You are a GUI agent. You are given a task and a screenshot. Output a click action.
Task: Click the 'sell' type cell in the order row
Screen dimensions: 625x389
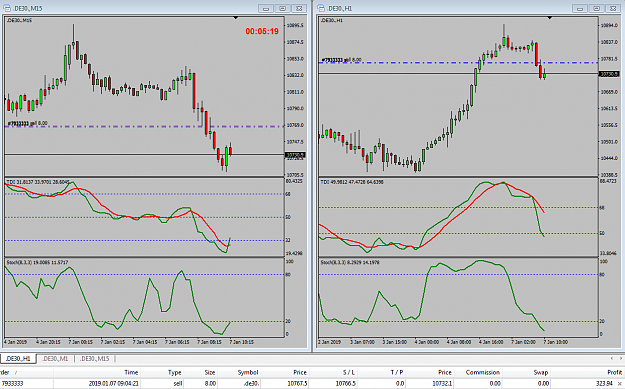[178, 383]
